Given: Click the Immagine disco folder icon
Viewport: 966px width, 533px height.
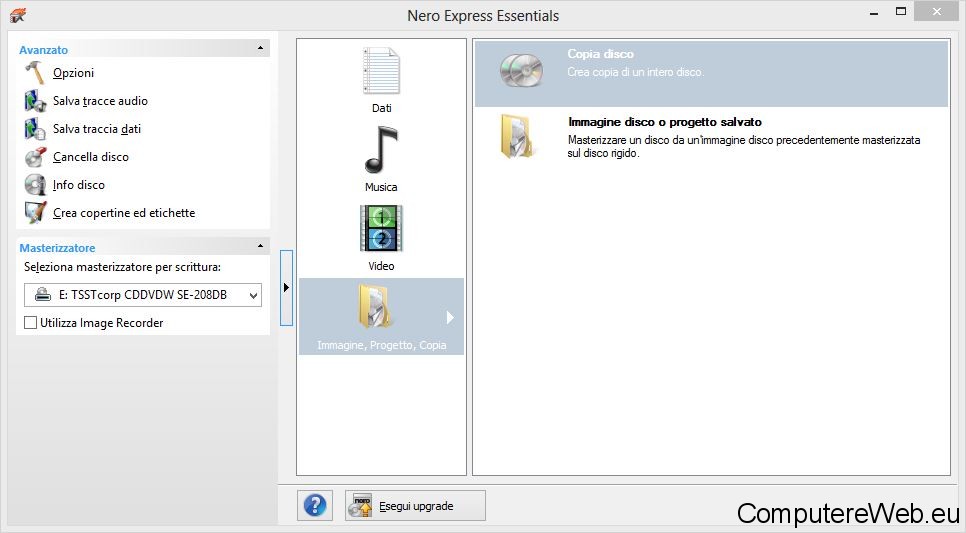Looking at the screenshot, I should pos(518,137).
